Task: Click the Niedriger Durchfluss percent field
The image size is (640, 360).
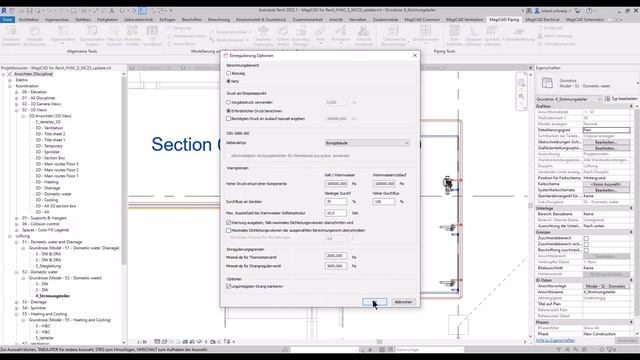Action: (x=336, y=202)
